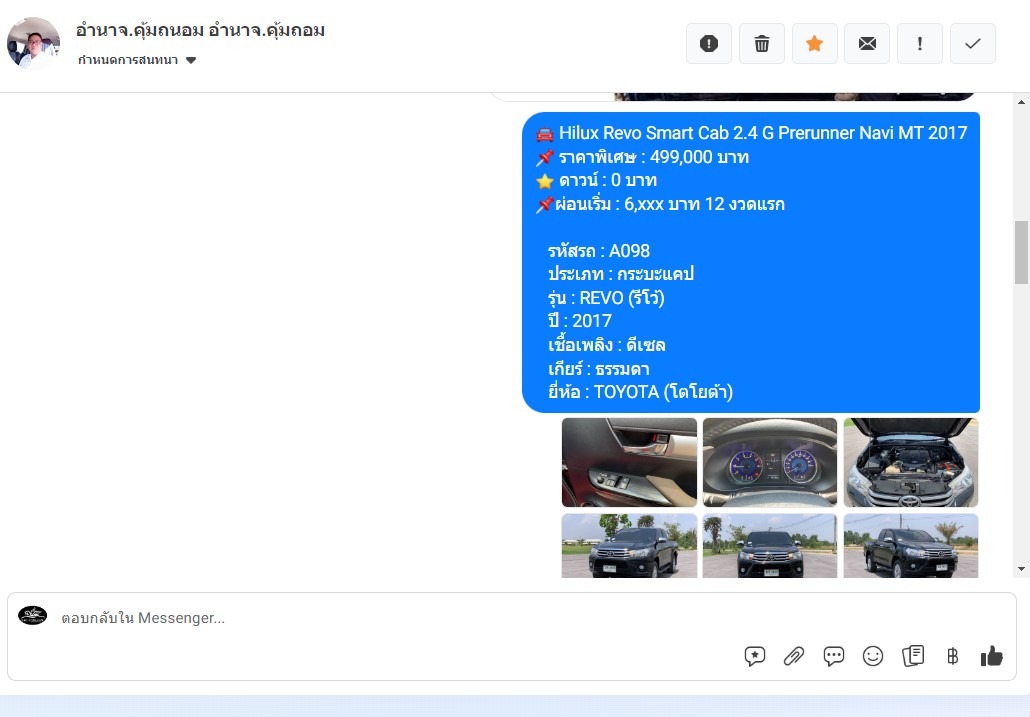The width and height of the screenshot is (1030, 717).
Task: Open car door interior photo thumbnail
Action: pyautogui.click(x=629, y=462)
